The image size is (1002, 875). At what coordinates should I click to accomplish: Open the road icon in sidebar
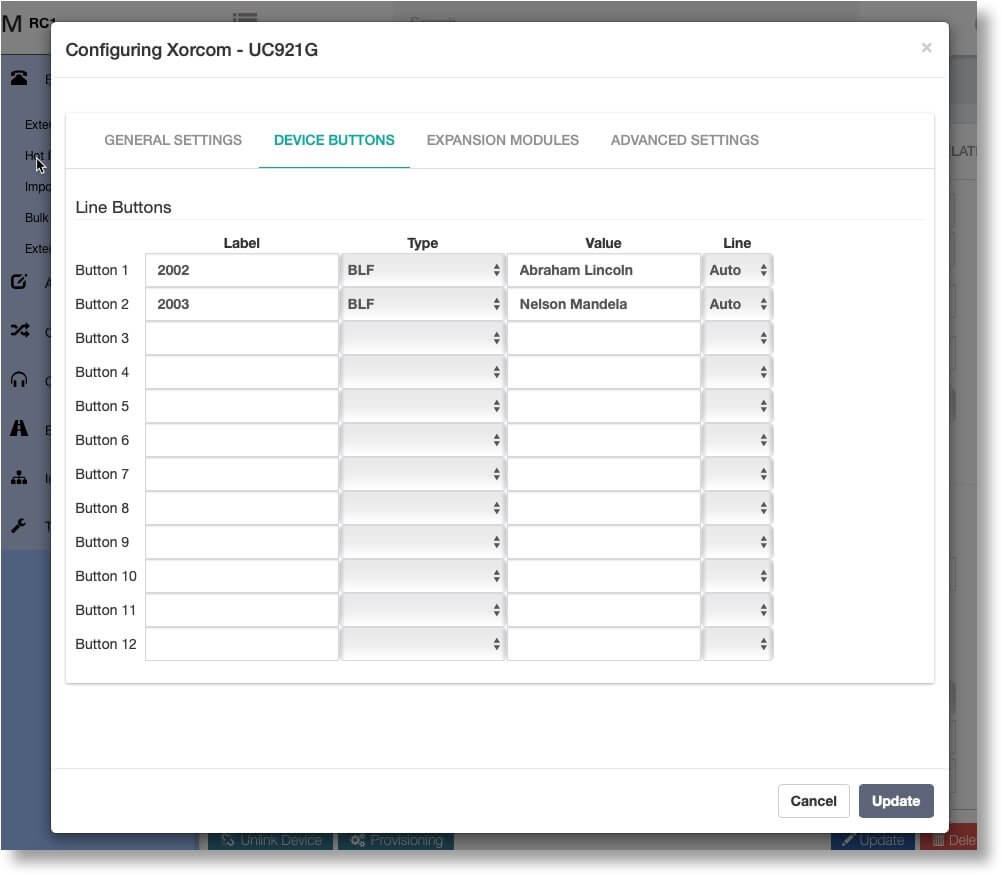click(x=19, y=428)
